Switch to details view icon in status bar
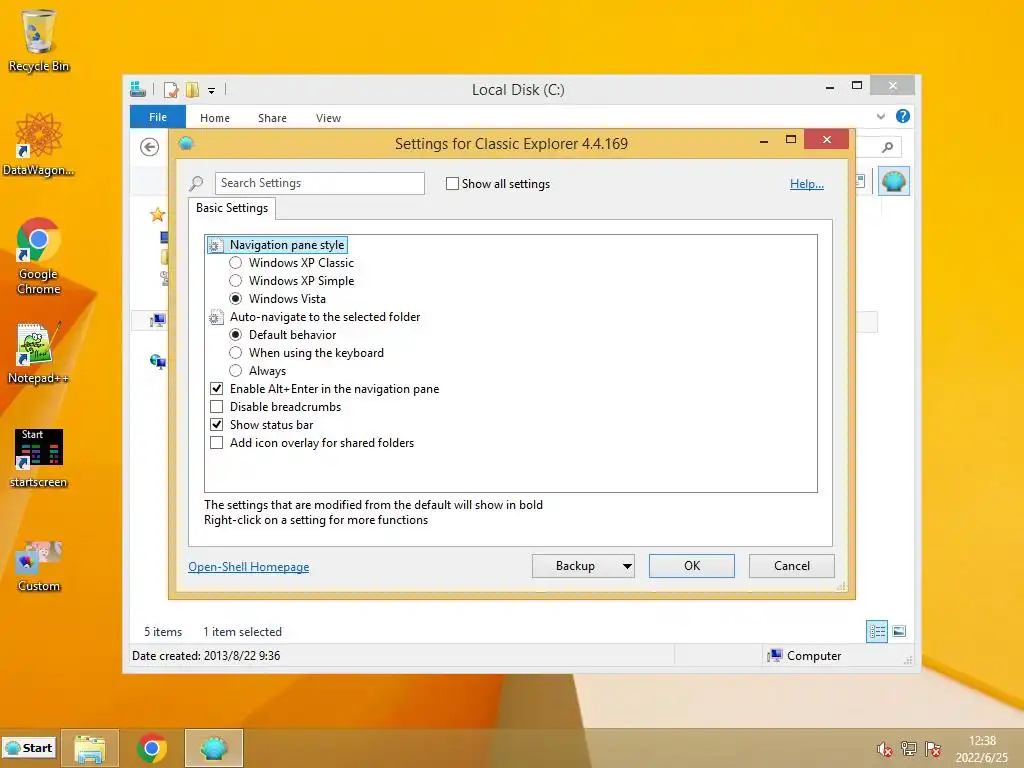 (x=876, y=631)
